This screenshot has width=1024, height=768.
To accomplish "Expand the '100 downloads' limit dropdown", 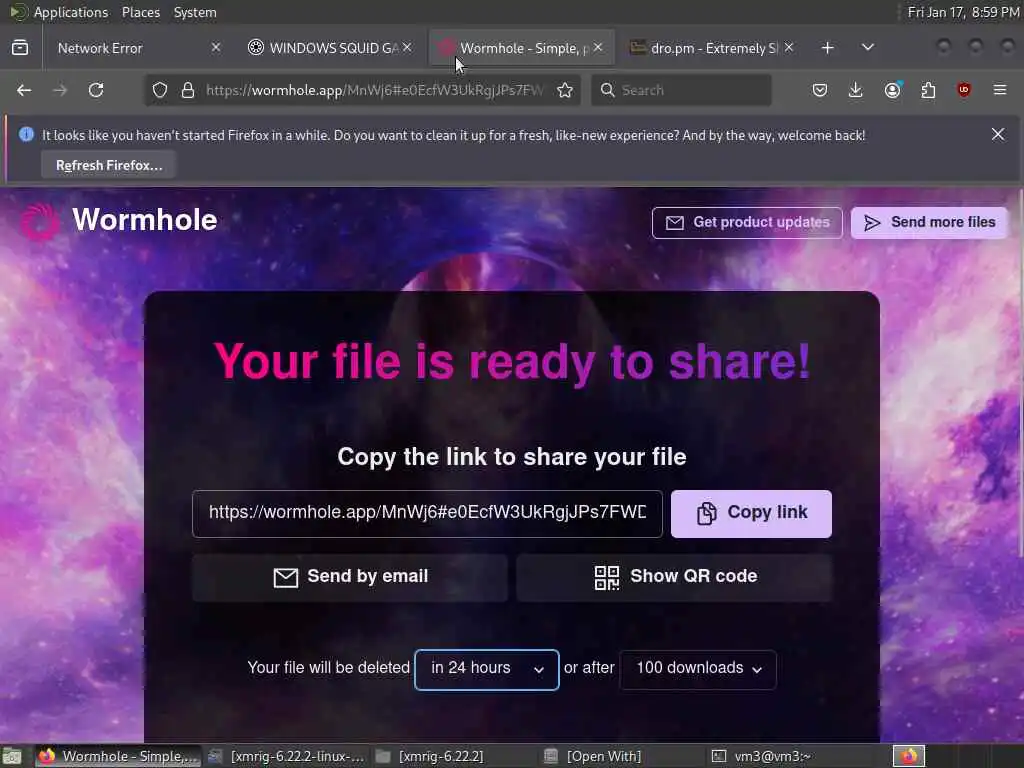I will point(697,669).
